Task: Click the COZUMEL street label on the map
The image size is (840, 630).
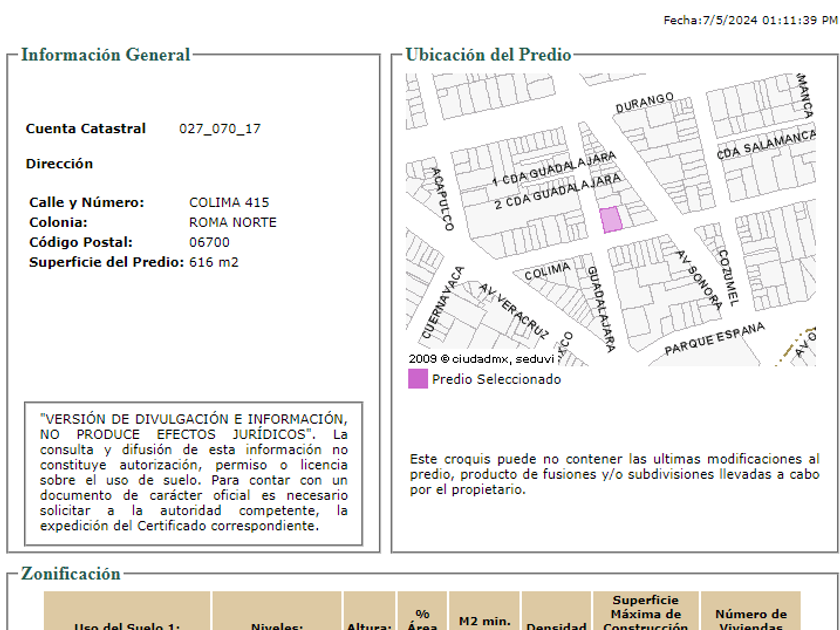Action: [727, 276]
